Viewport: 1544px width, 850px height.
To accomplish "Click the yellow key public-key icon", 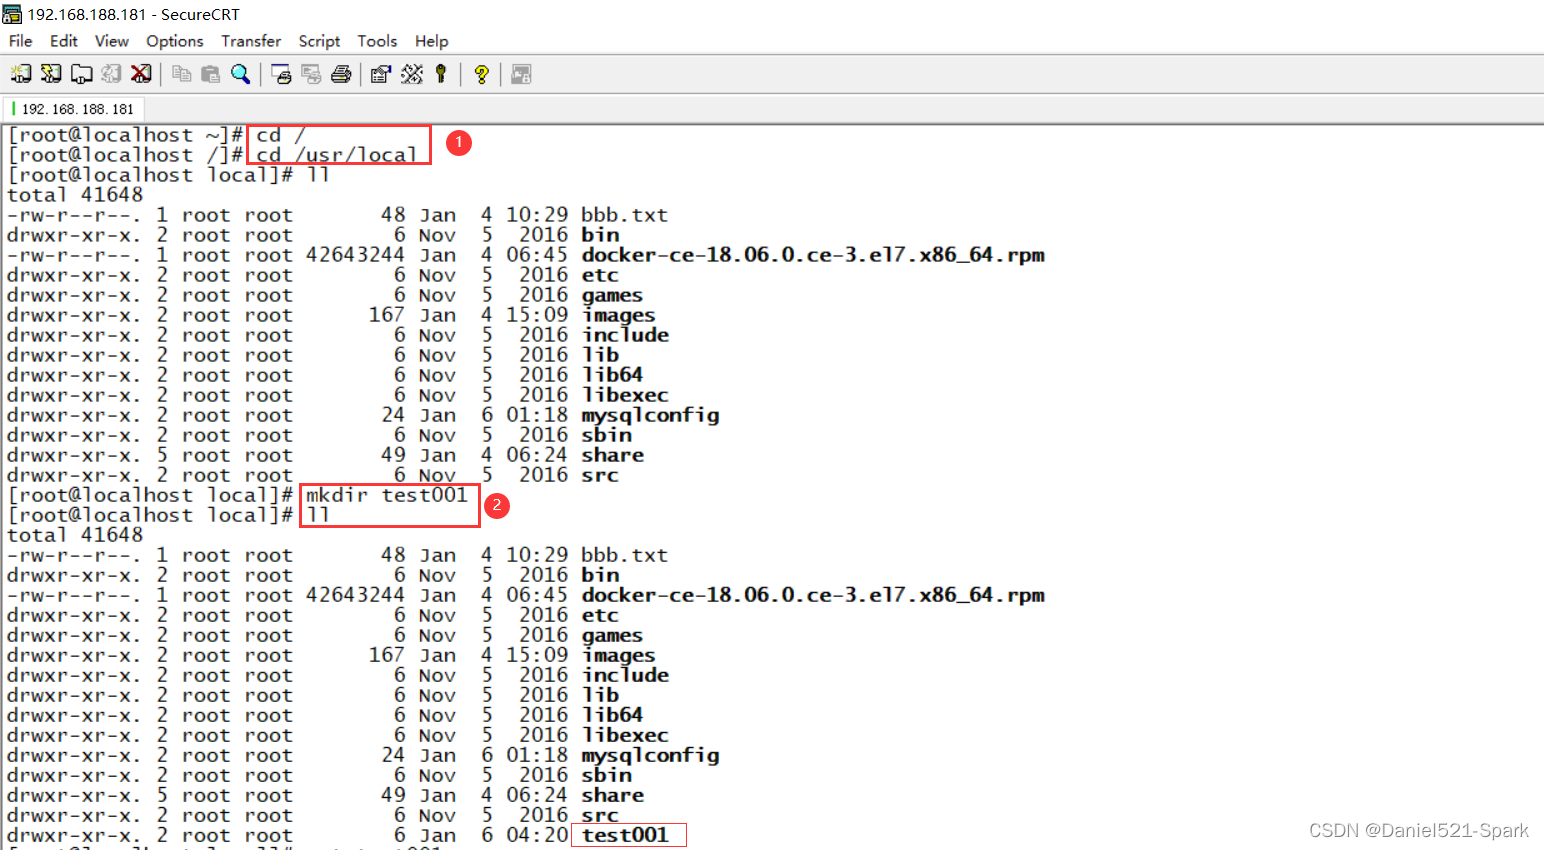I will pos(441,74).
